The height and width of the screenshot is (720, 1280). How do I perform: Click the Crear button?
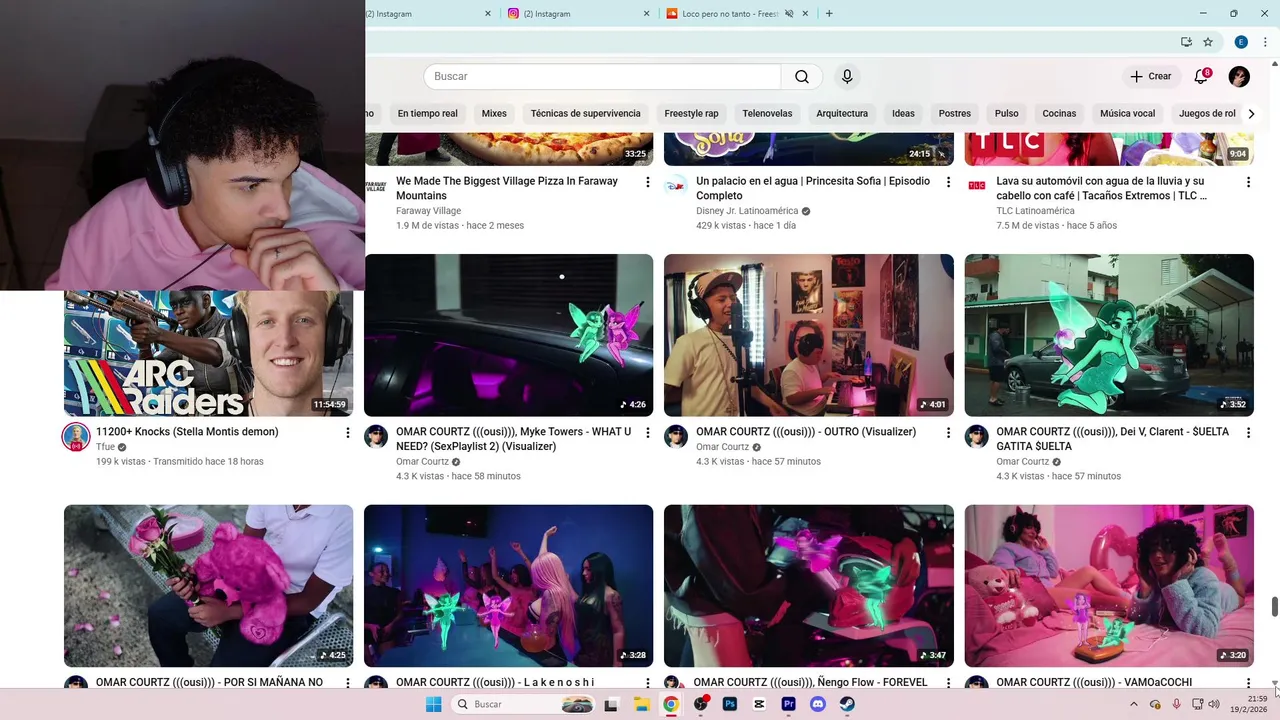point(1150,77)
